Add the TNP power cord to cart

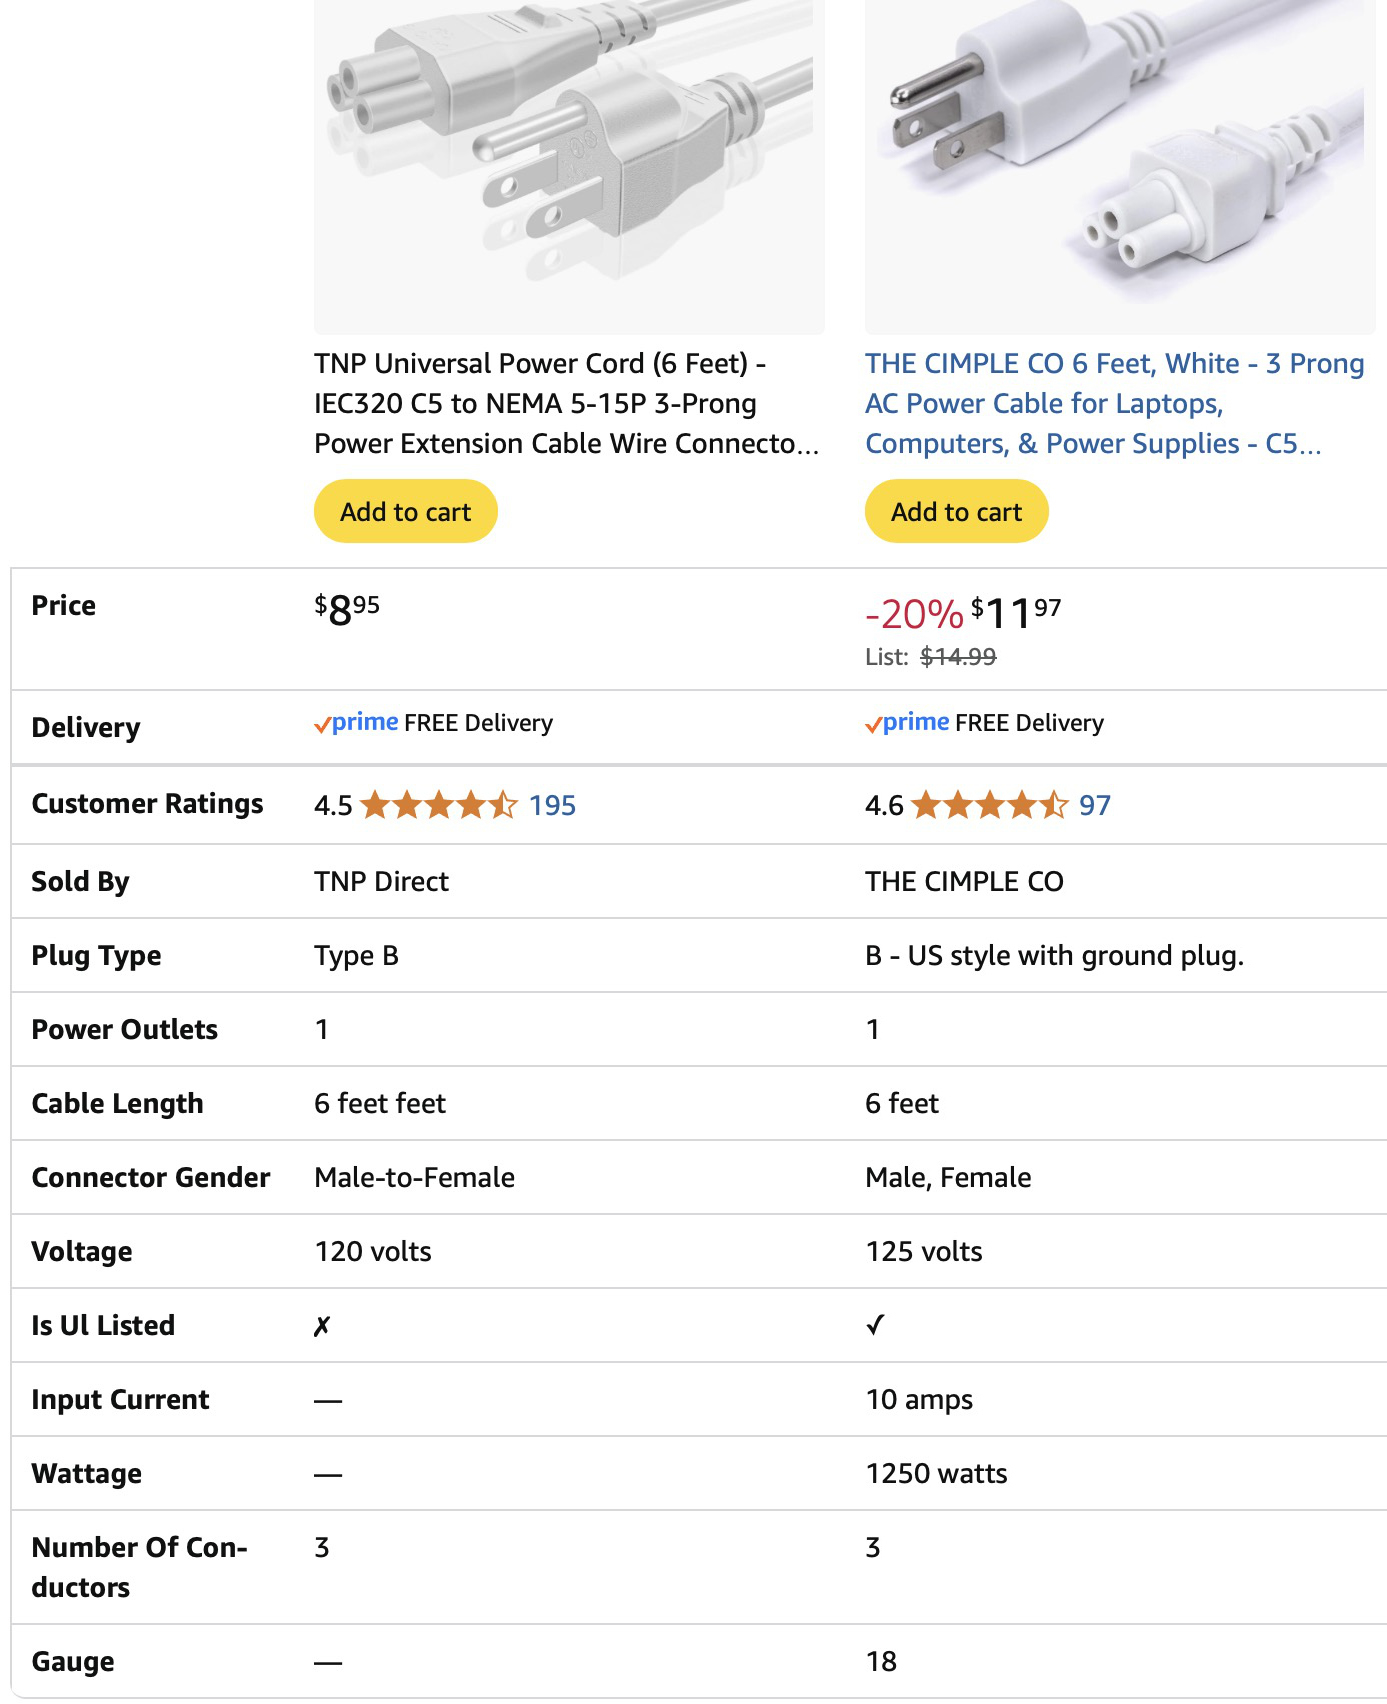(x=405, y=512)
